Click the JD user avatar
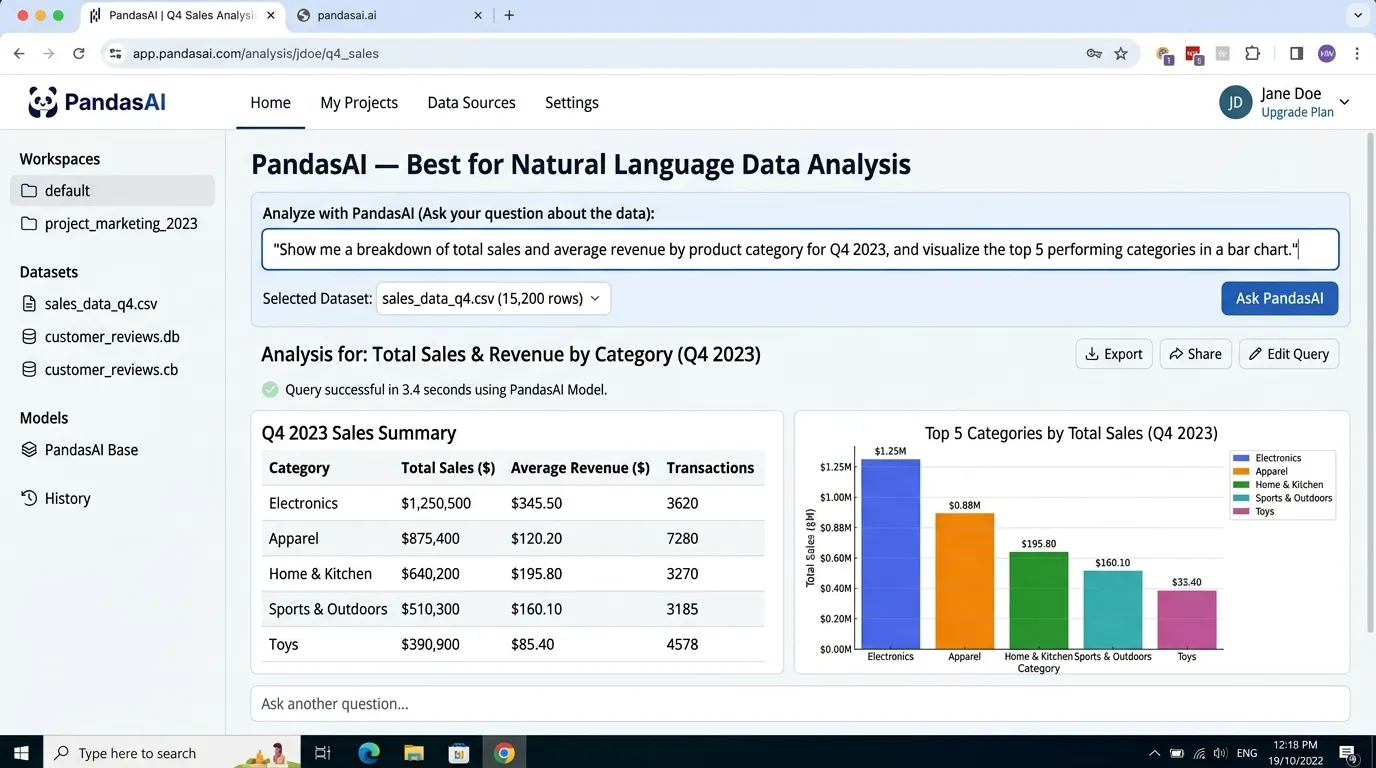Image resolution: width=1376 pixels, height=768 pixels. 1236,102
